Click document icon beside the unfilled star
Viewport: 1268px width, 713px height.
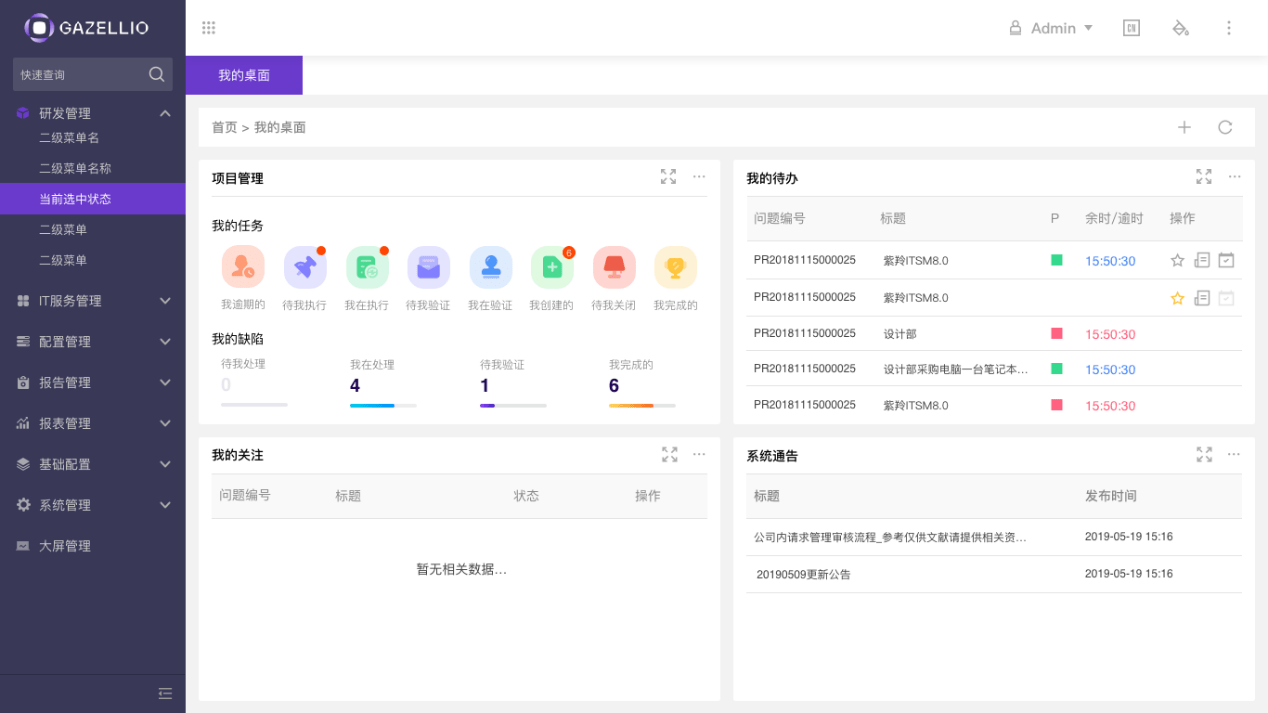click(1202, 260)
